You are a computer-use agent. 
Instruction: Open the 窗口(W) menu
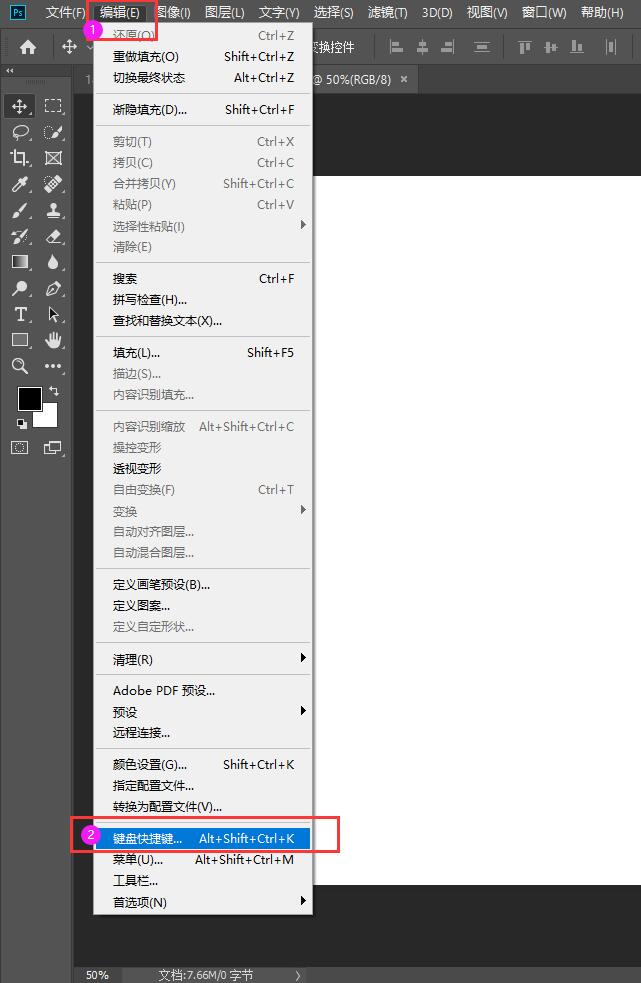pyautogui.click(x=544, y=13)
